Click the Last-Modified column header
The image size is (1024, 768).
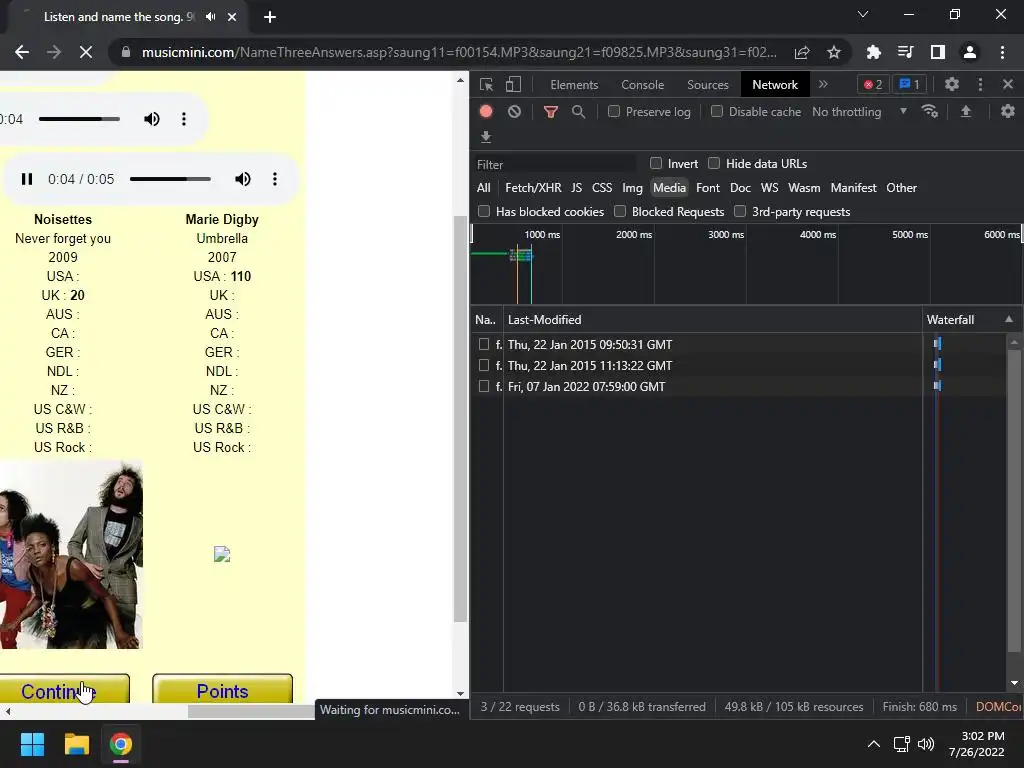click(x=712, y=319)
